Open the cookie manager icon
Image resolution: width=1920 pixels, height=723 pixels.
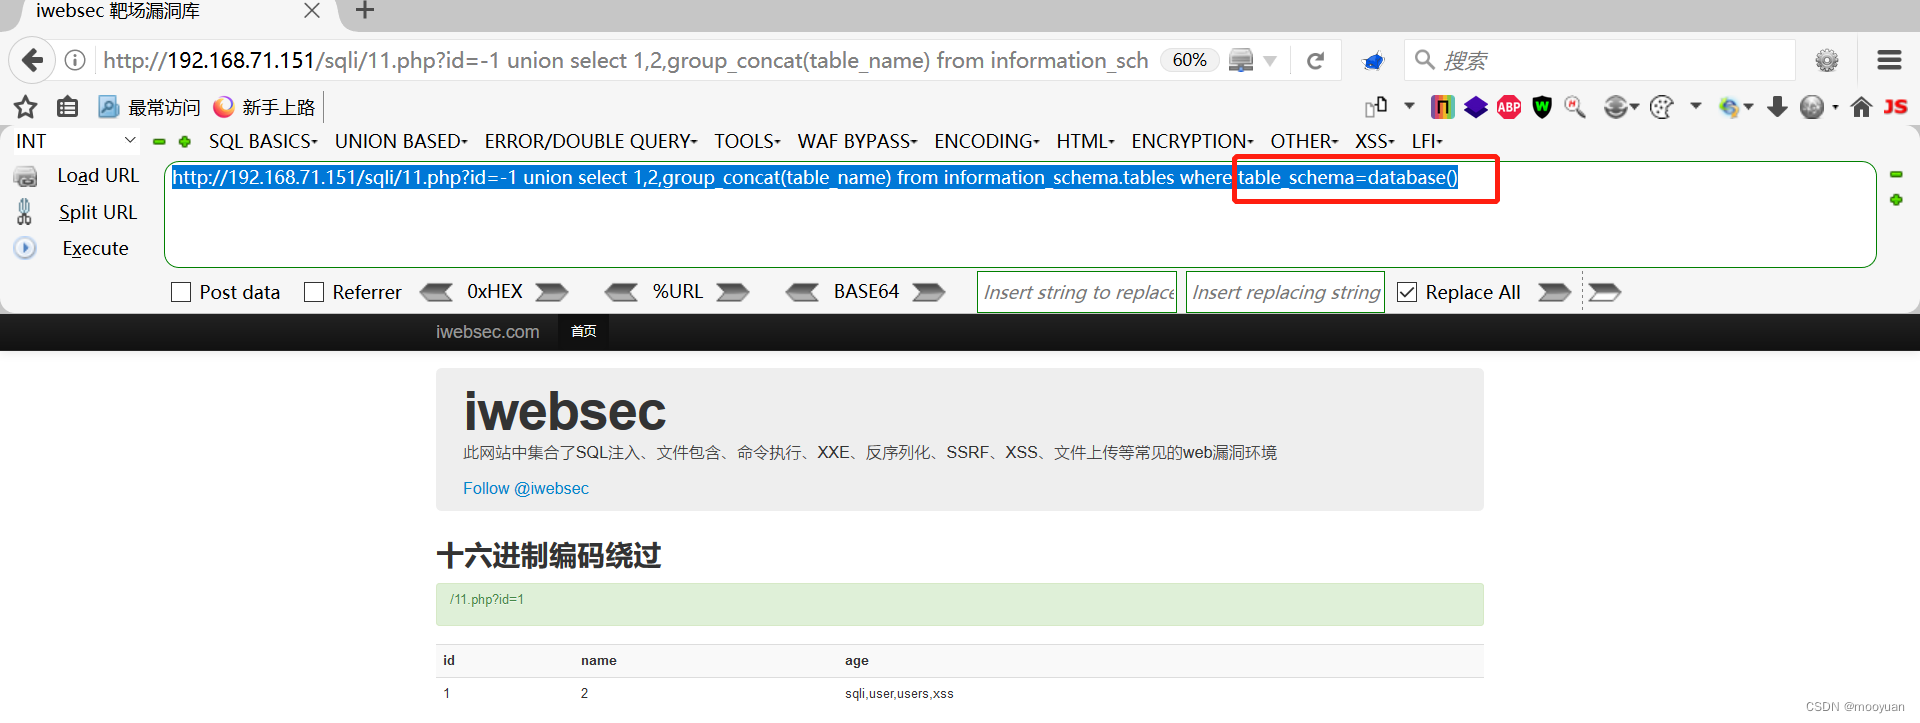1661,107
